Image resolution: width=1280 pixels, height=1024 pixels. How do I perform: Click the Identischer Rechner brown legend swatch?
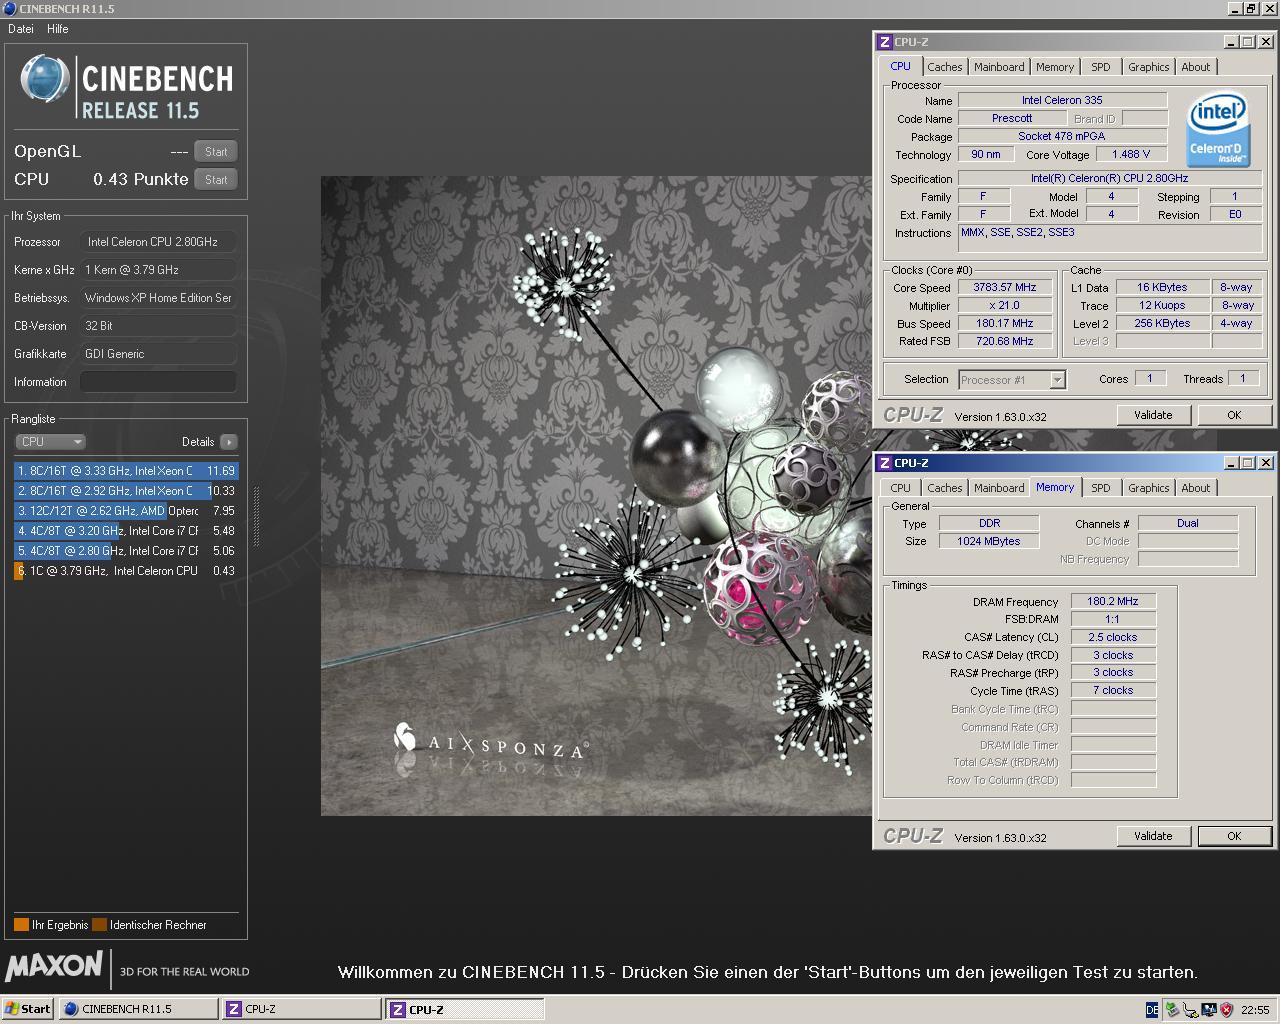click(99, 925)
